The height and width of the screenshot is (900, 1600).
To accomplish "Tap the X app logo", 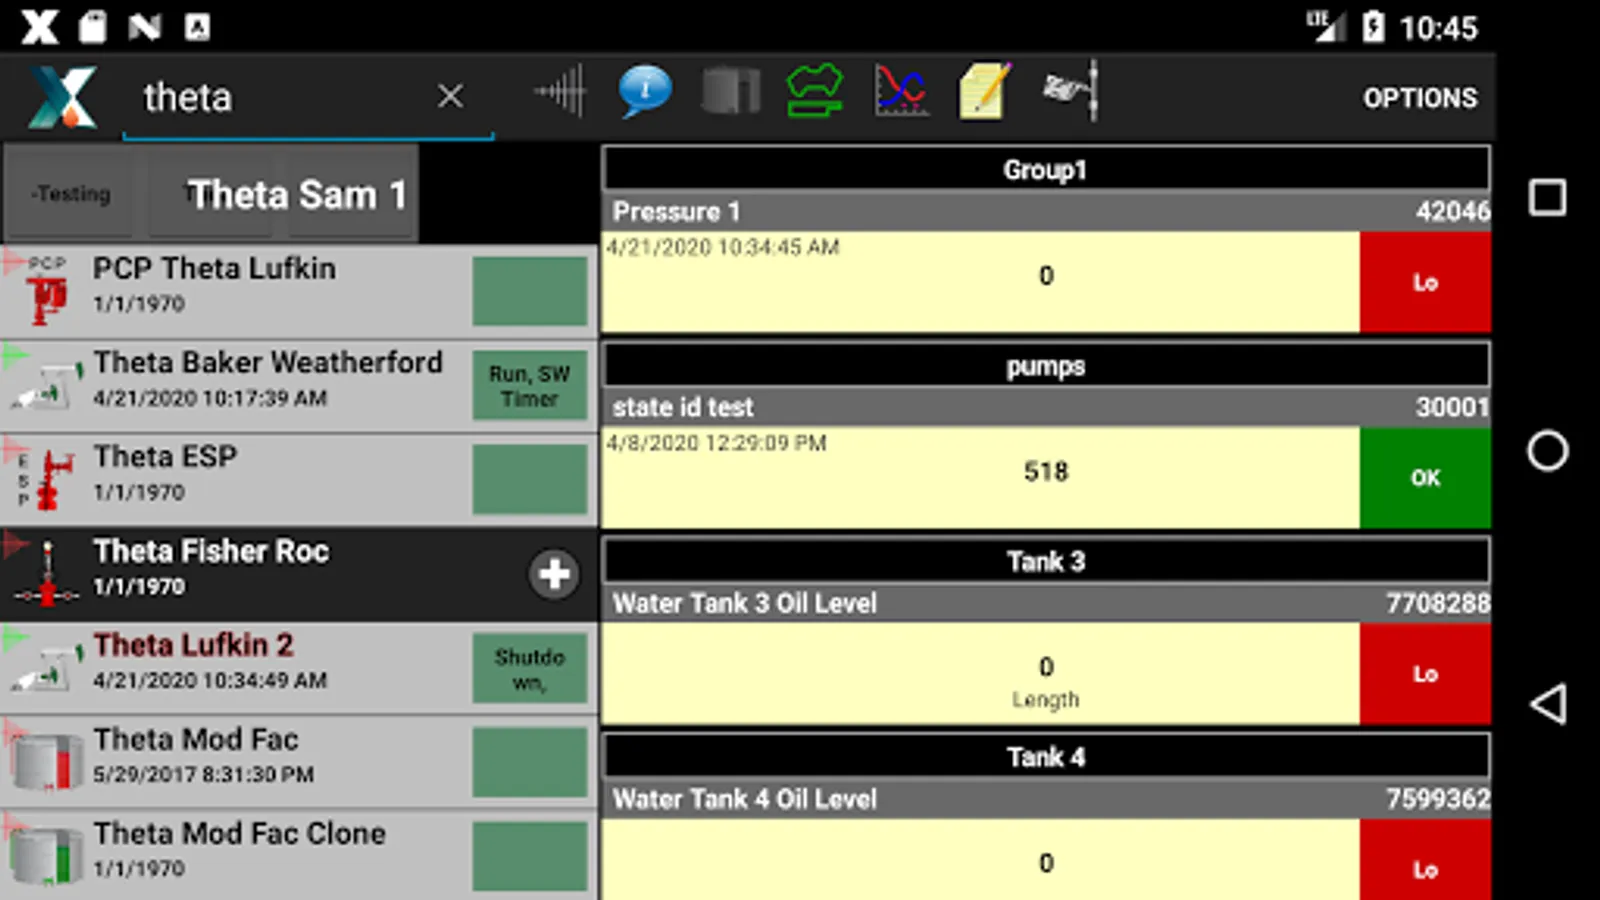I will (62, 97).
